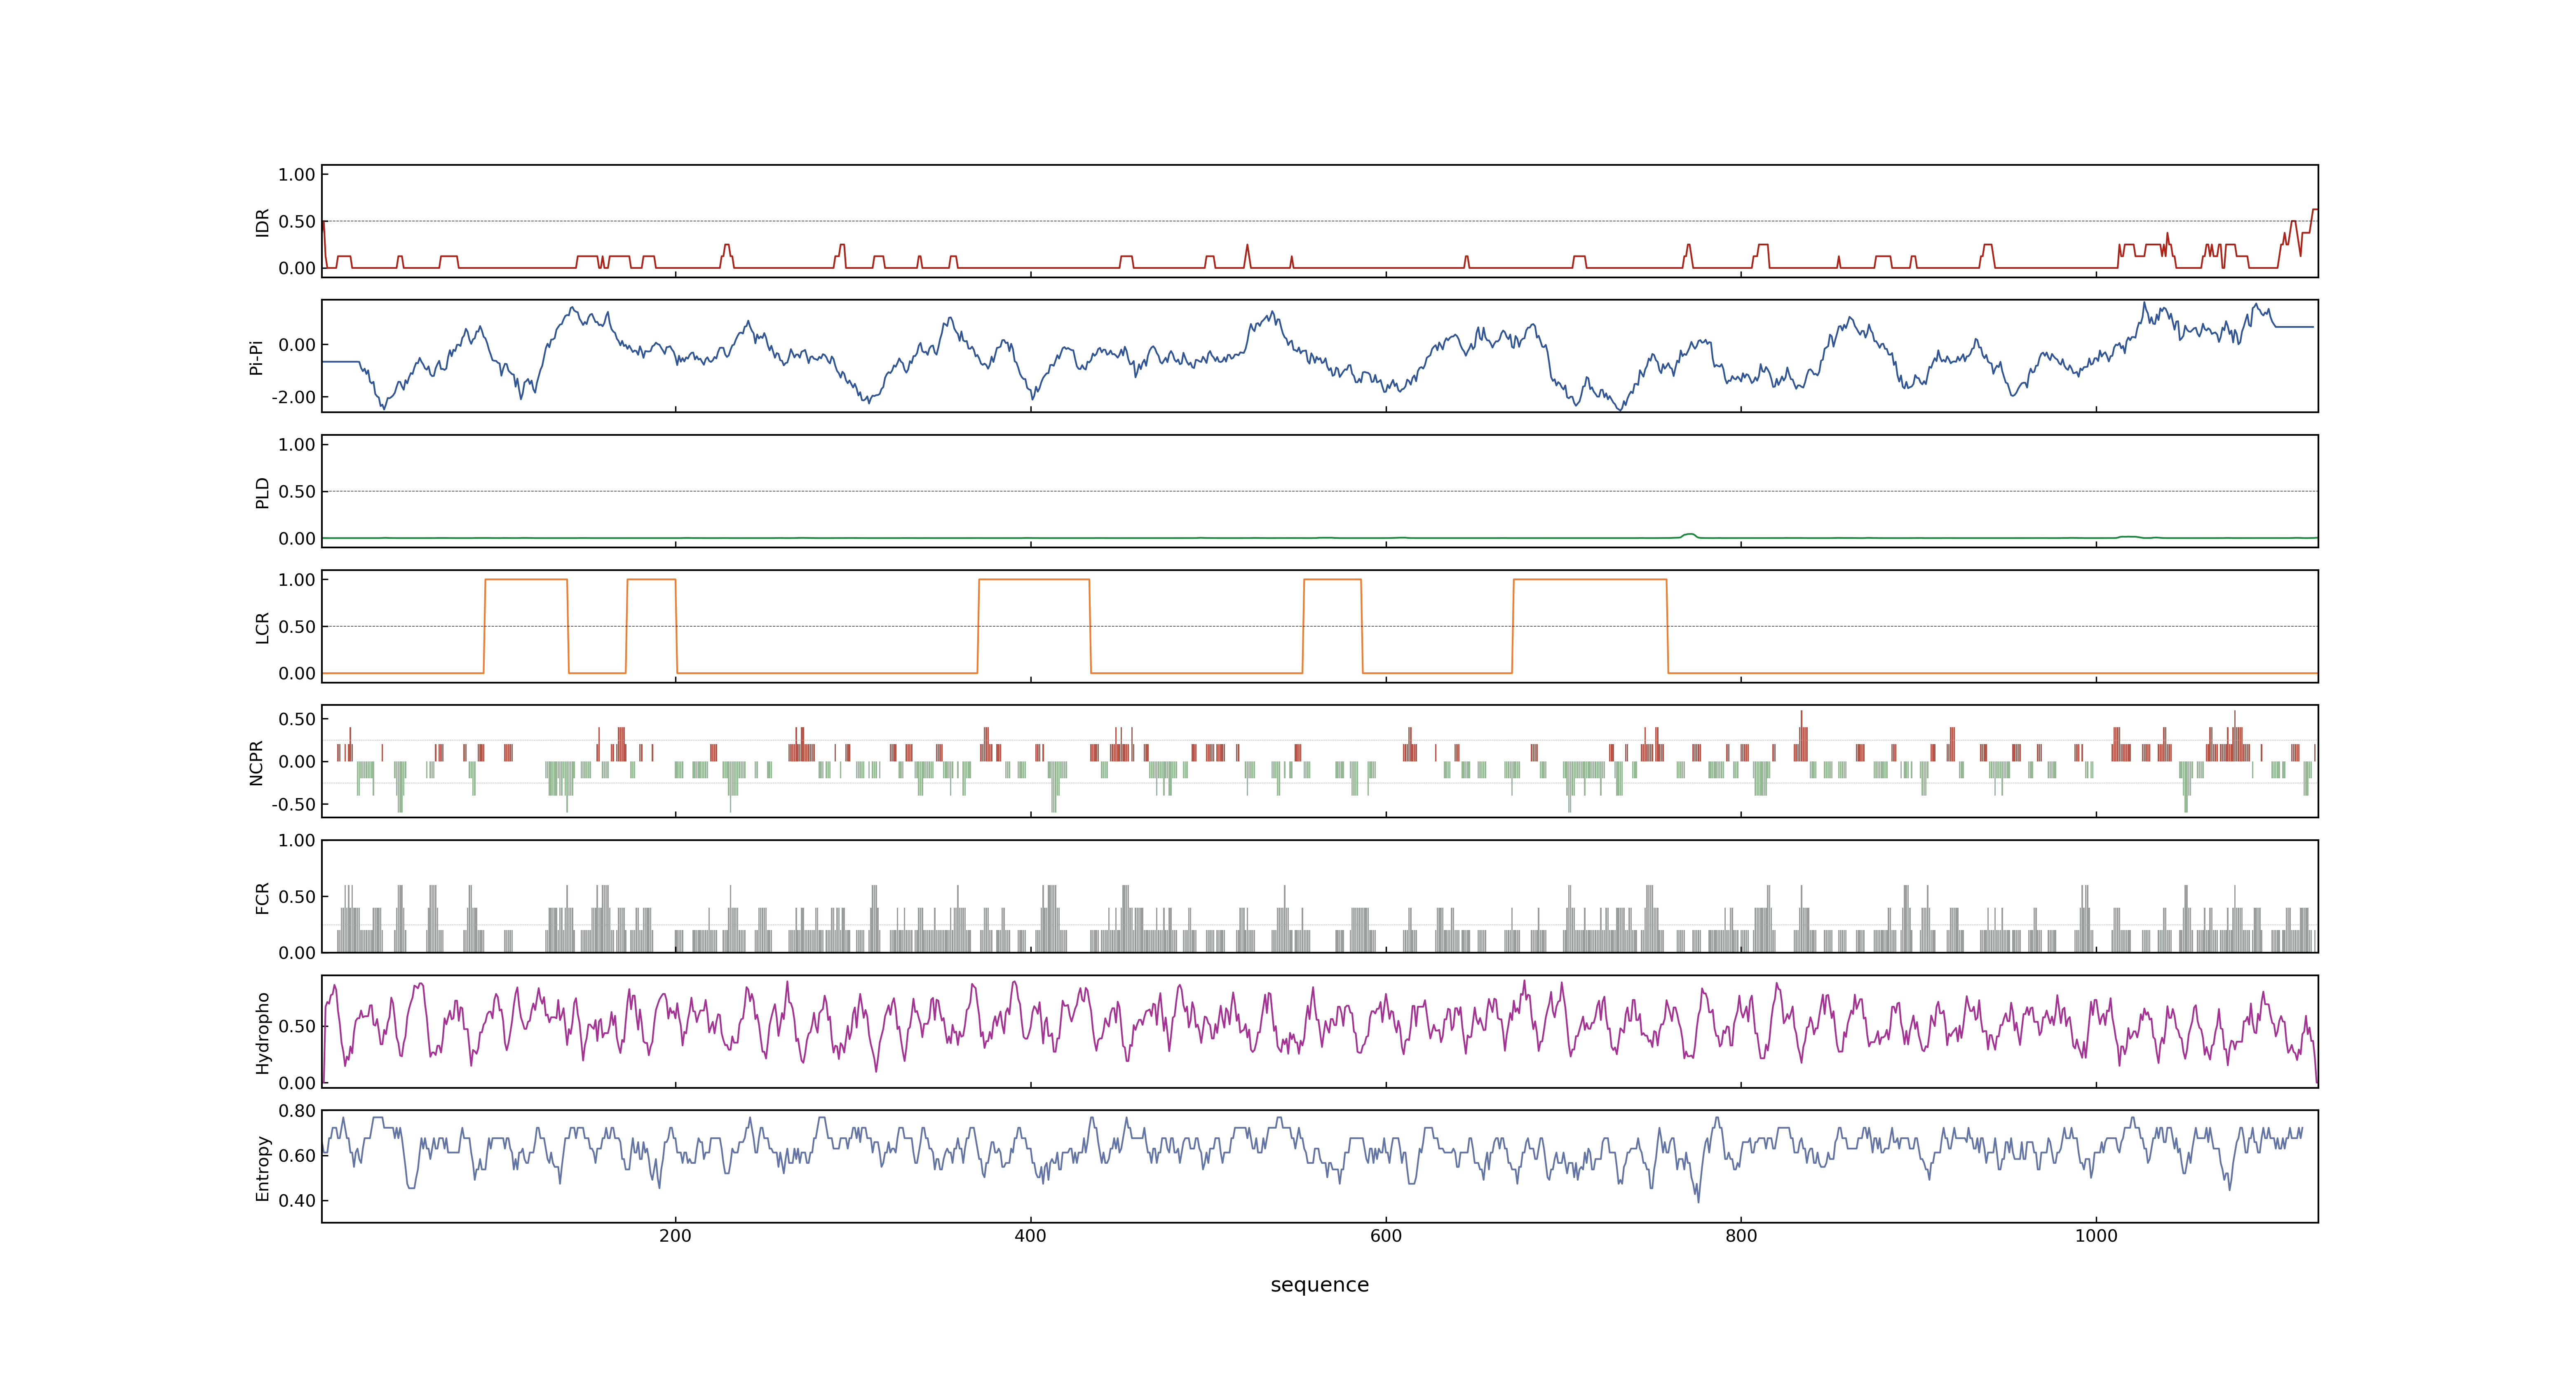This screenshot has width=2576, height=1374.
Task: Click the 0.80 tick of the Entropy panel
Action: 297,1111
